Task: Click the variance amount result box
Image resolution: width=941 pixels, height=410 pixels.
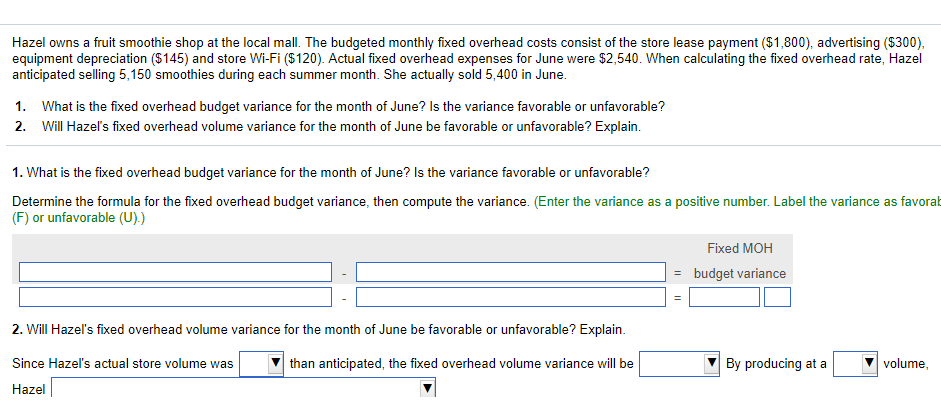Action: tap(724, 297)
